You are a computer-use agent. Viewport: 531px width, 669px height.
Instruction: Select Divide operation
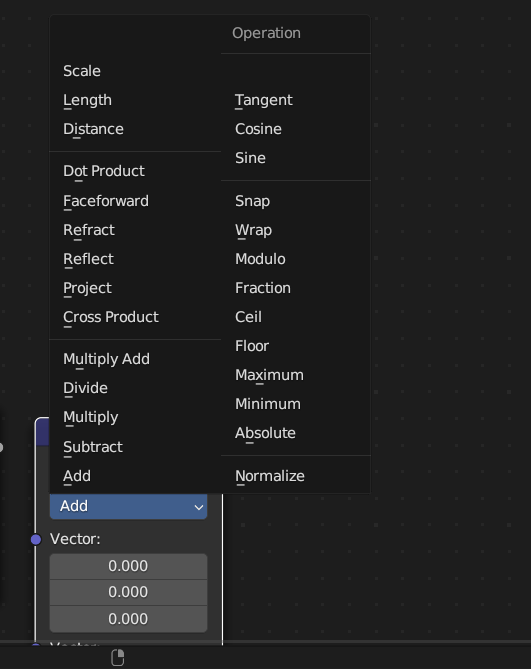pyautogui.click(x=135, y=388)
